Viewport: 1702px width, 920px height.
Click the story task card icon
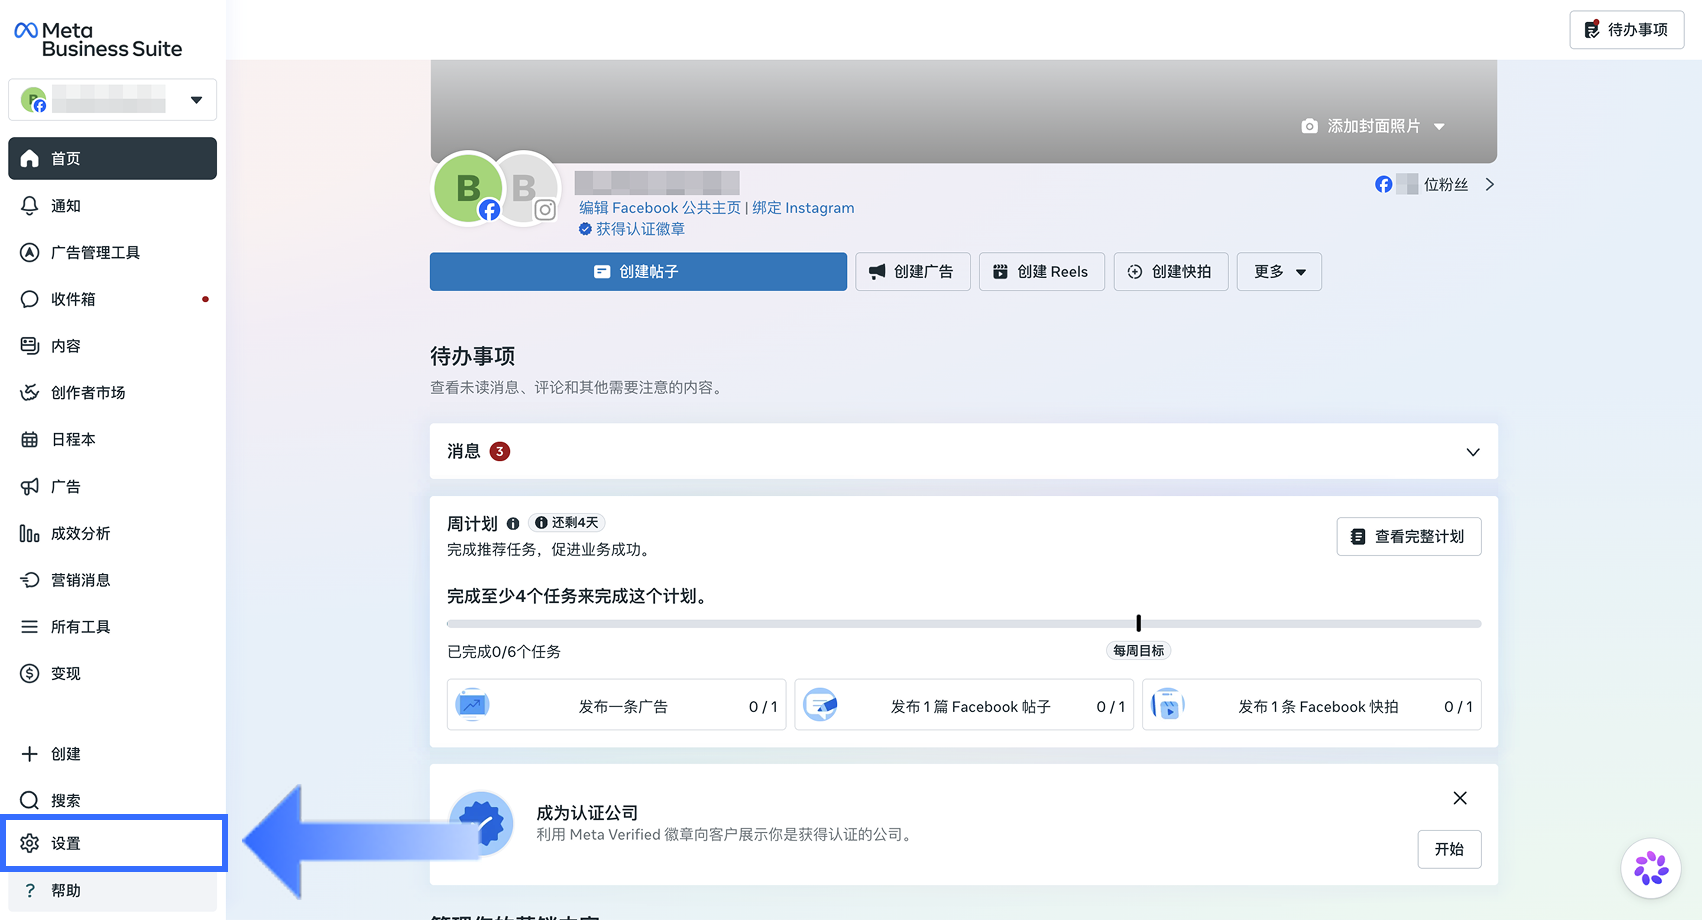point(1168,705)
